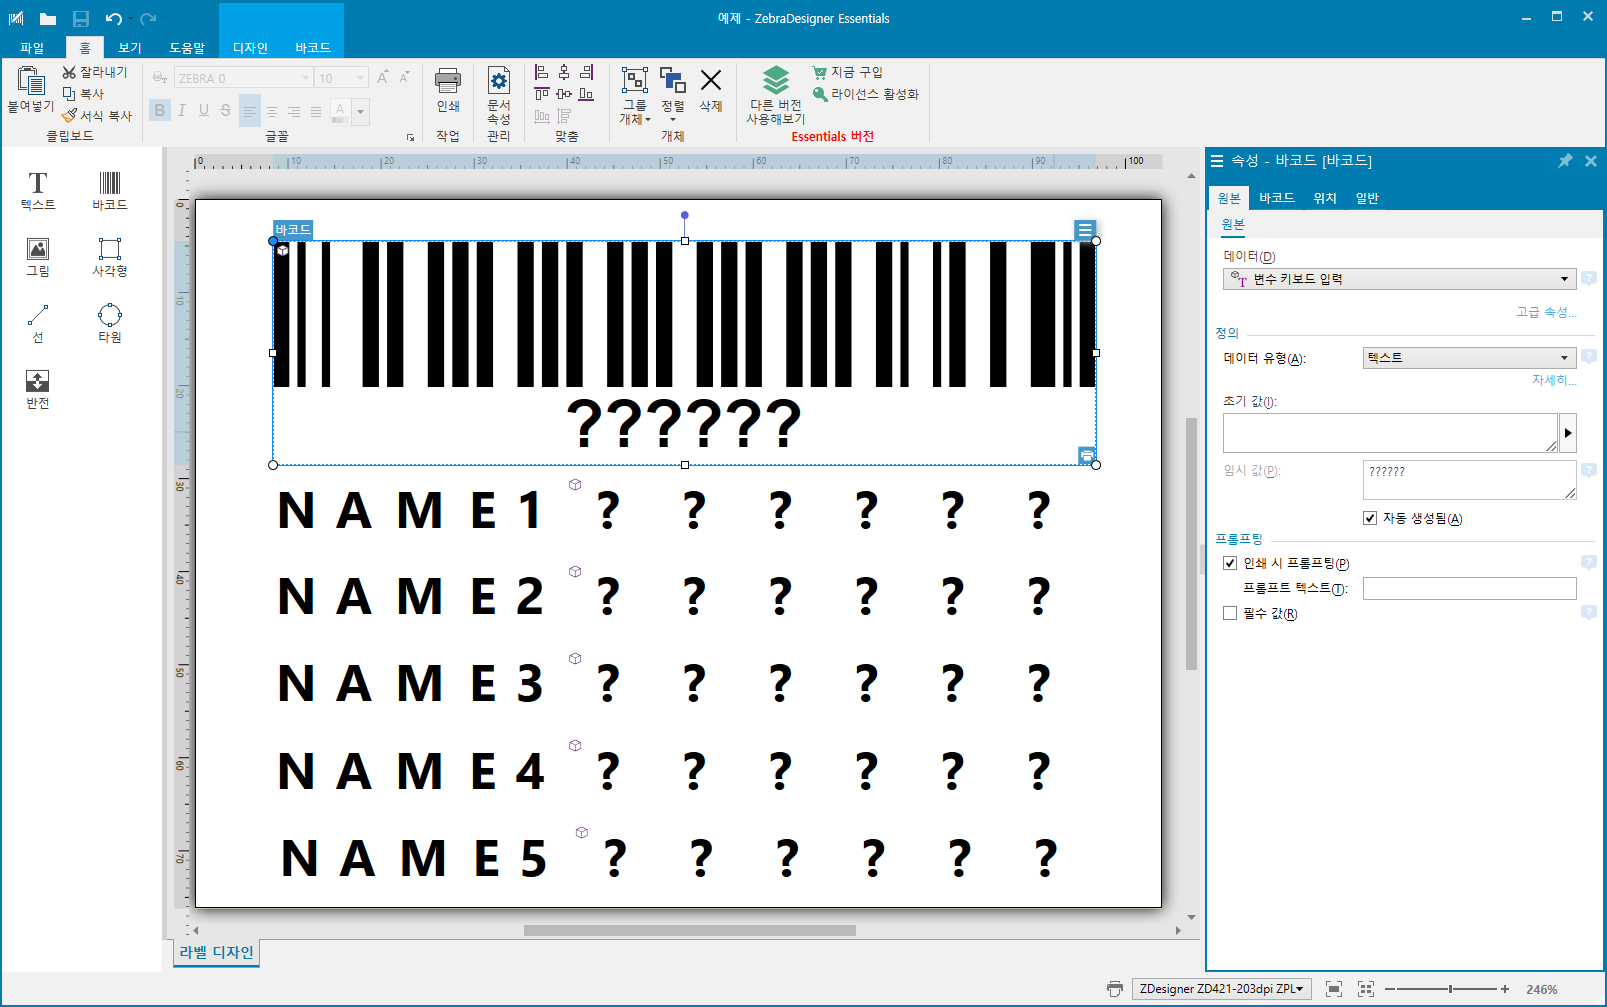Click the align objects right icon
Image resolution: width=1607 pixels, height=1007 pixels.
pos(586,72)
